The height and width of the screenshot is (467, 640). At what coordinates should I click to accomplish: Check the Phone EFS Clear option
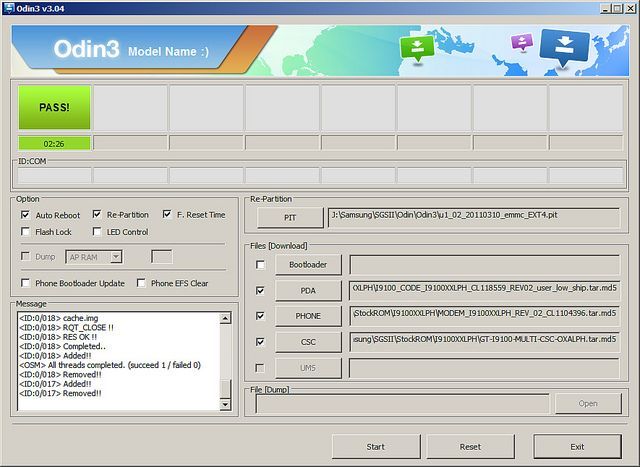pos(141,282)
